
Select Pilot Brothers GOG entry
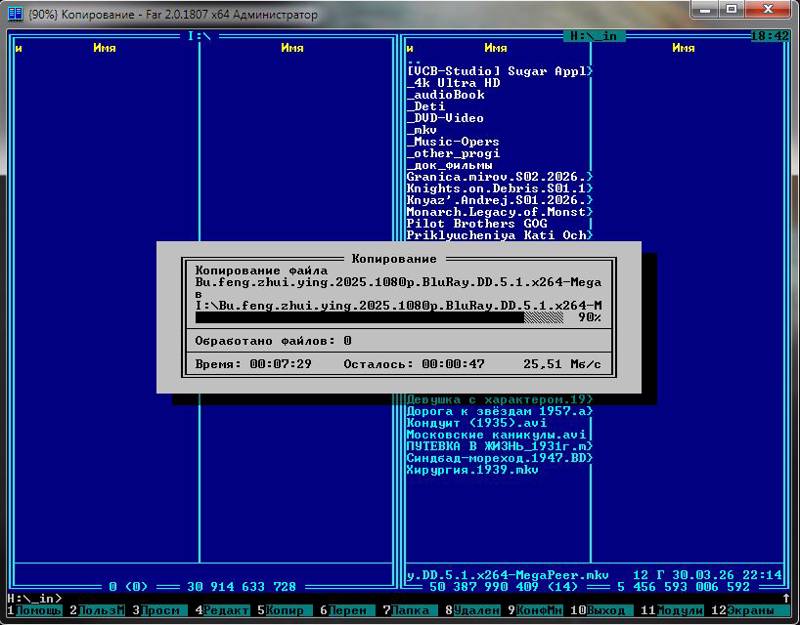click(477, 223)
